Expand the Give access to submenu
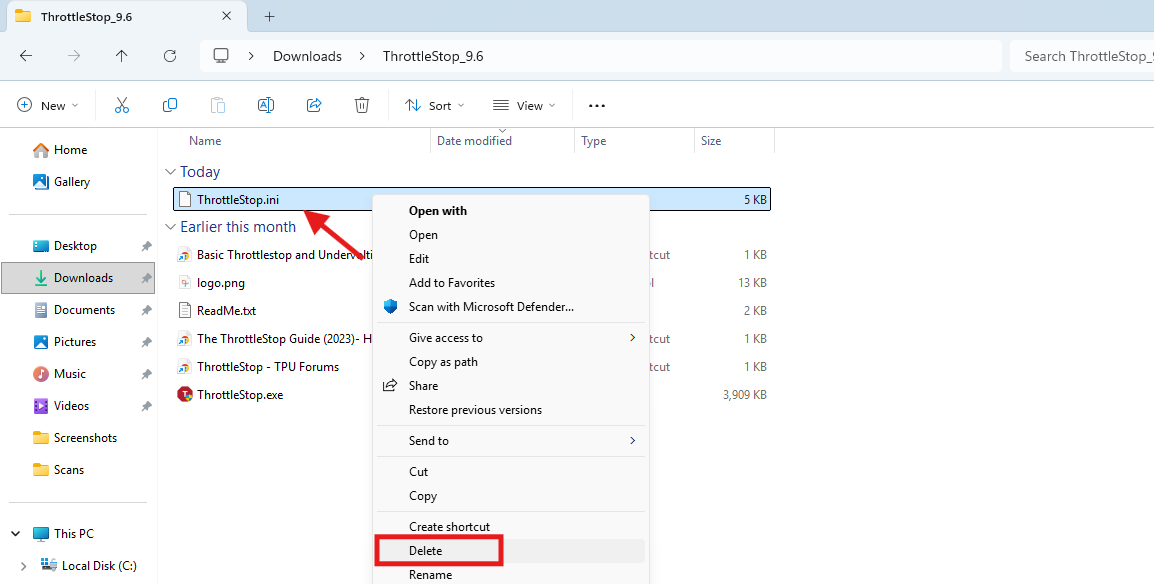The image size is (1154, 584). tap(632, 338)
